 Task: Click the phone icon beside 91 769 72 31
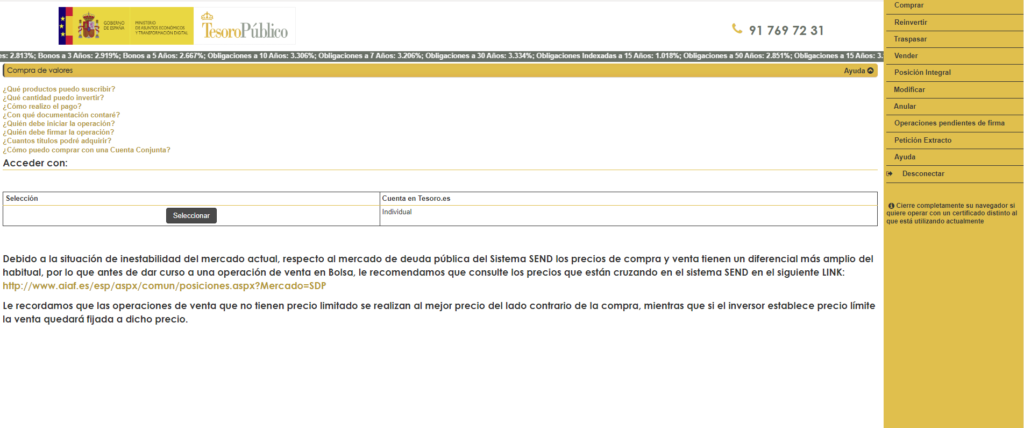tap(737, 29)
